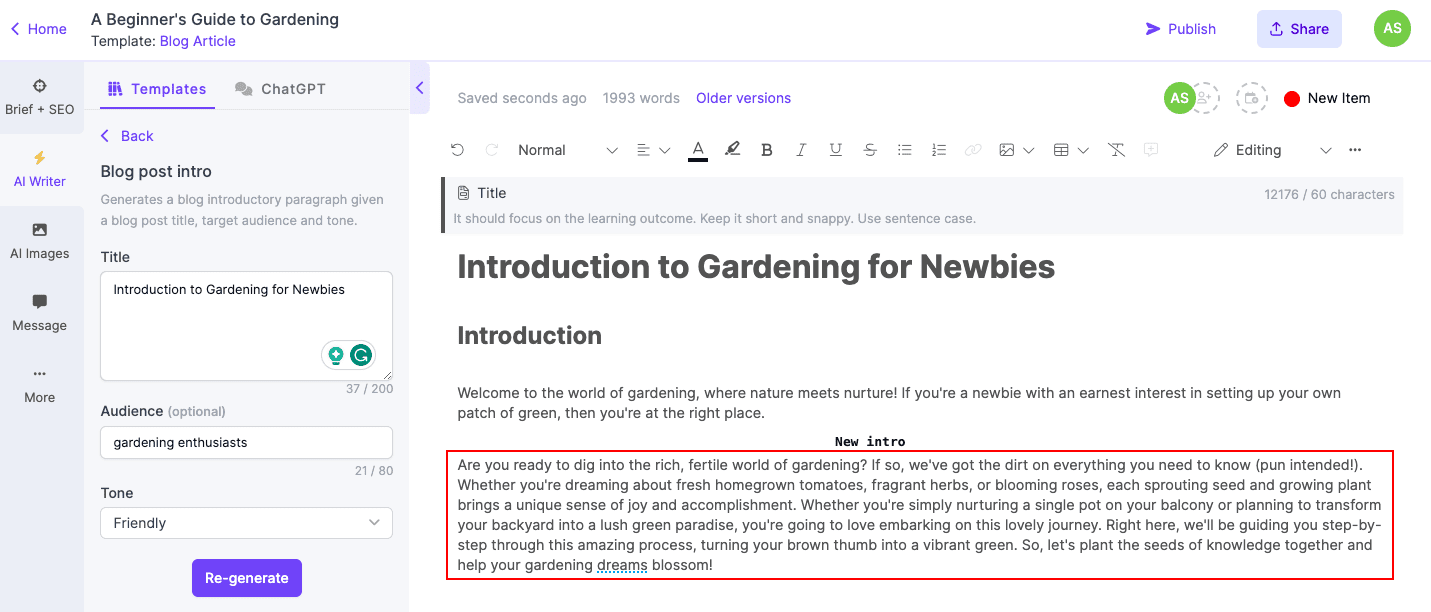Undo the last edit
Image resolution: width=1431 pixels, height=612 pixels.
(x=457, y=150)
